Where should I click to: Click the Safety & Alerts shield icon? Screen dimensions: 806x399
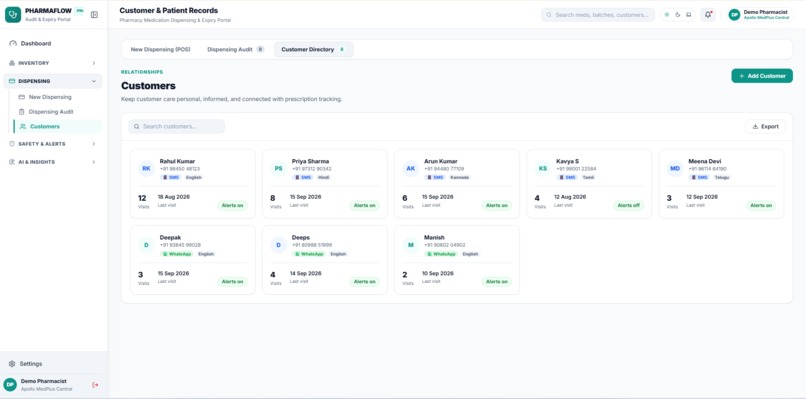[x=12, y=144]
